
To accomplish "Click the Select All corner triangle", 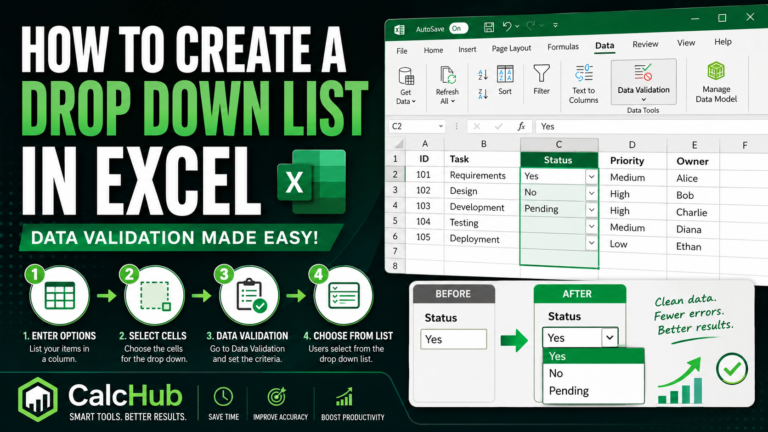I will [399, 144].
